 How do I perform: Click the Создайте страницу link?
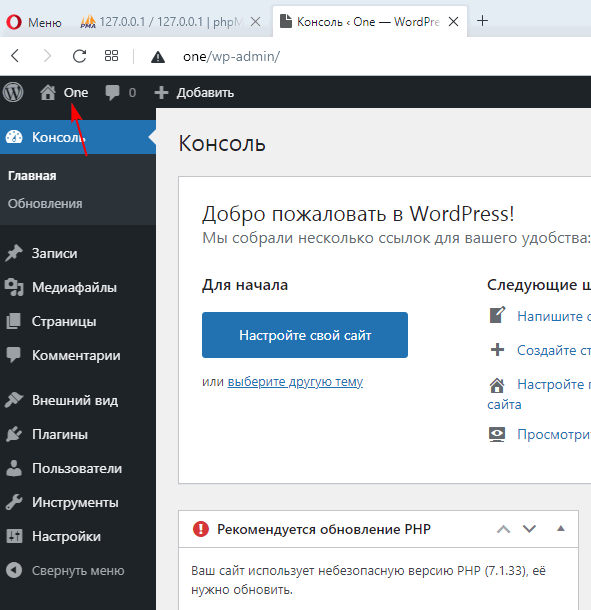(x=554, y=350)
